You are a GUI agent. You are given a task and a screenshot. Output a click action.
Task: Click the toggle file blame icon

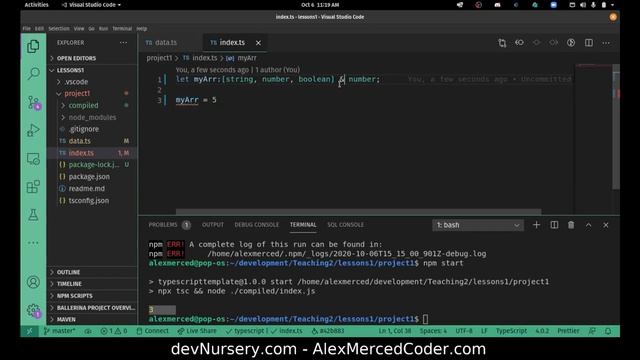[571, 42]
